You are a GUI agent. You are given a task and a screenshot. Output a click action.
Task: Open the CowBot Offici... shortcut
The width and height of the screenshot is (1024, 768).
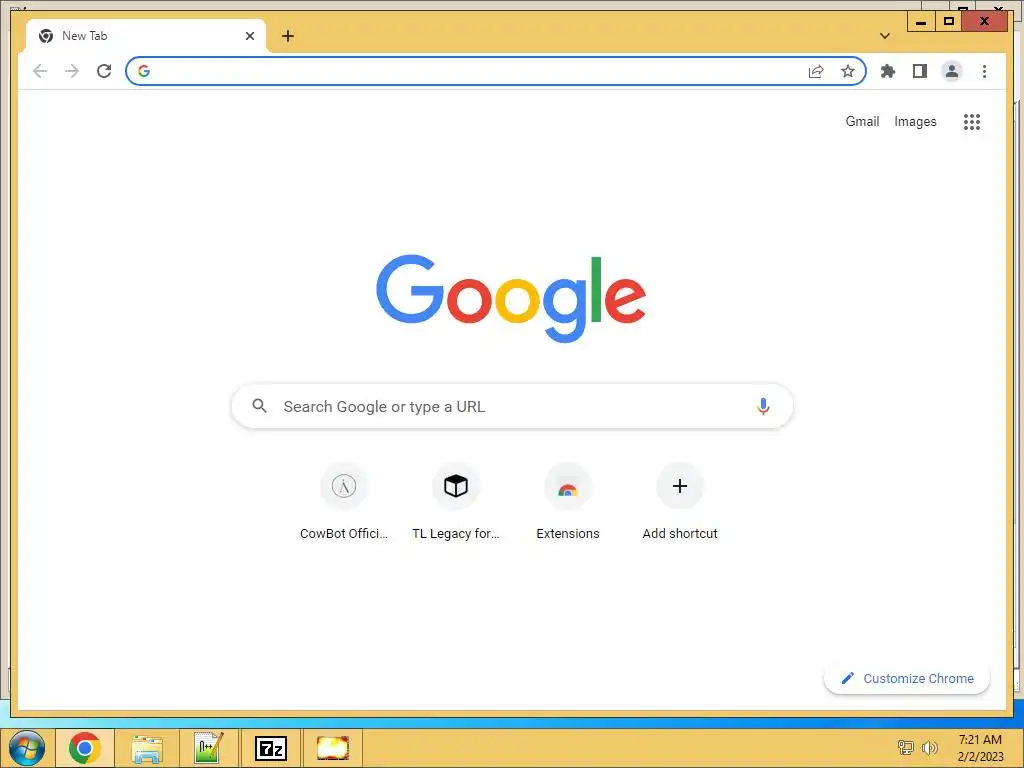(x=344, y=503)
